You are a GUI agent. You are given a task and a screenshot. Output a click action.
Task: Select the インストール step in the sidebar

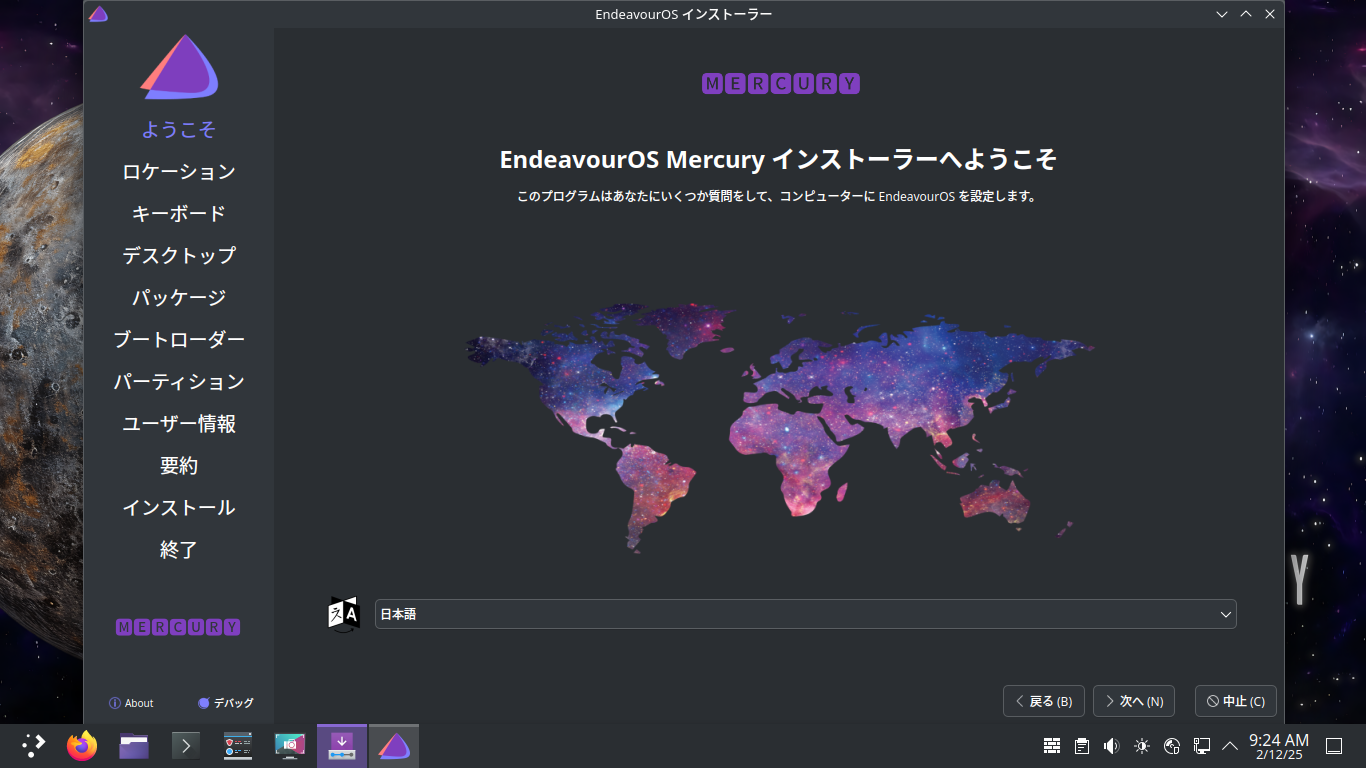pos(179,508)
